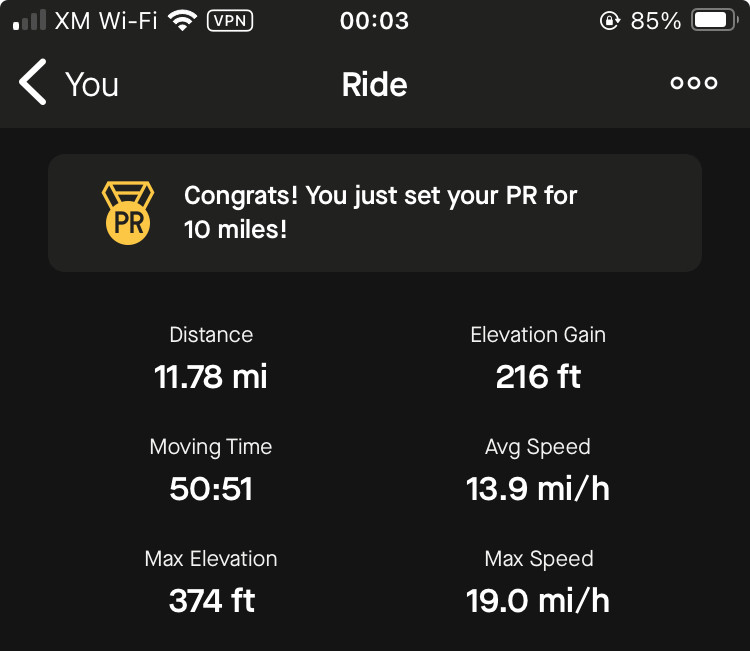The image size is (750, 651).
Task: Tap the back chevron arrow
Action: [33, 82]
